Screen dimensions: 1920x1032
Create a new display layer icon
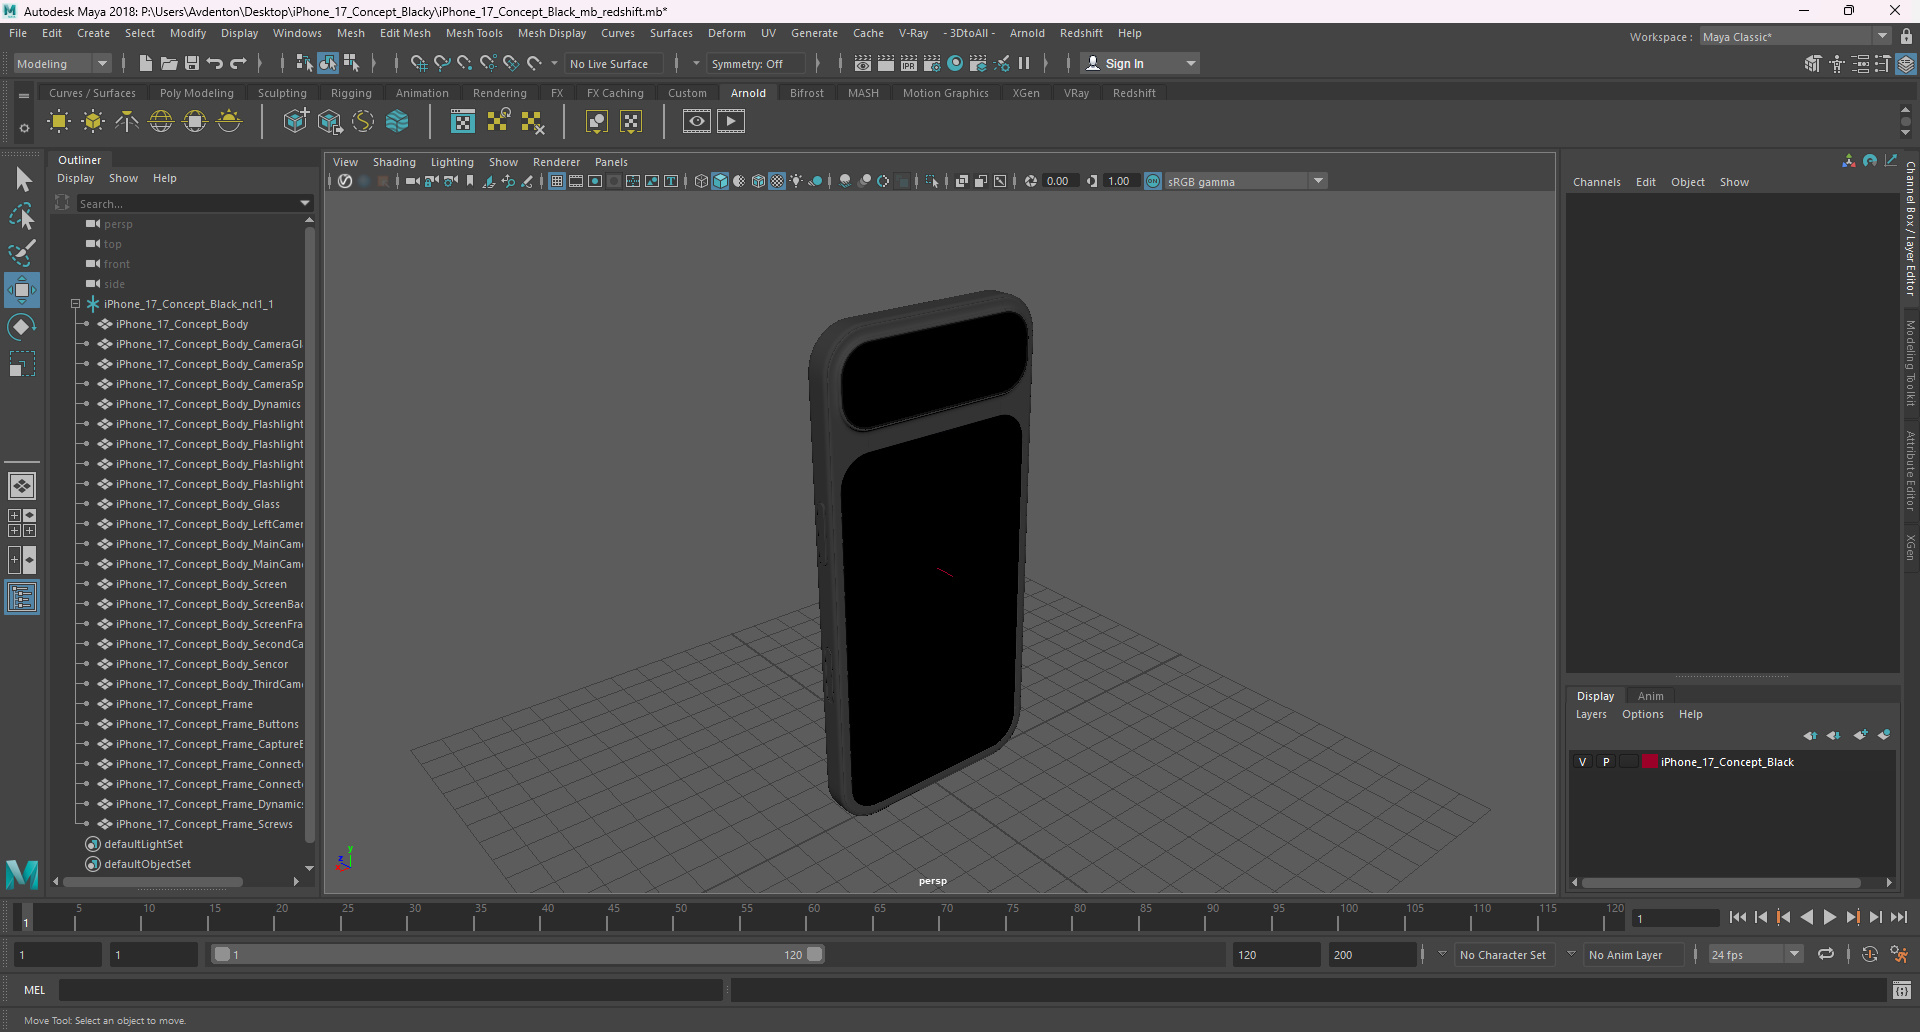pyautogui.click(x=1860, y=735)
